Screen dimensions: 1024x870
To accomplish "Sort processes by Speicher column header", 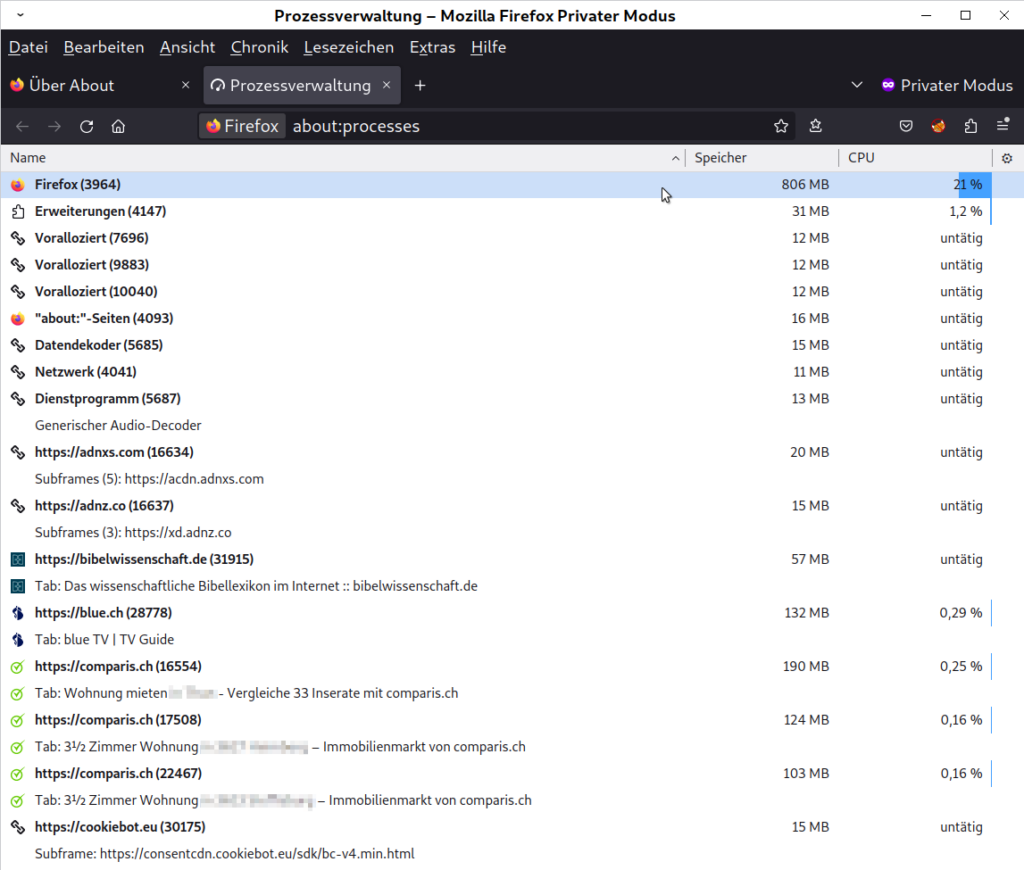I will click(760, 158).
